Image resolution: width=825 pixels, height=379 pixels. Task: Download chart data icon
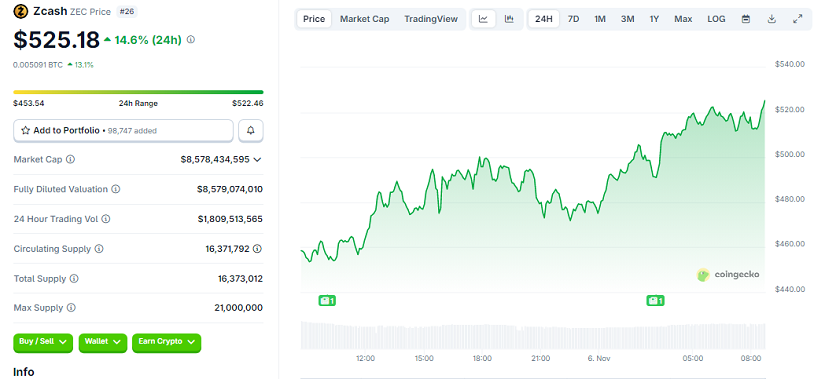point(771,19)
